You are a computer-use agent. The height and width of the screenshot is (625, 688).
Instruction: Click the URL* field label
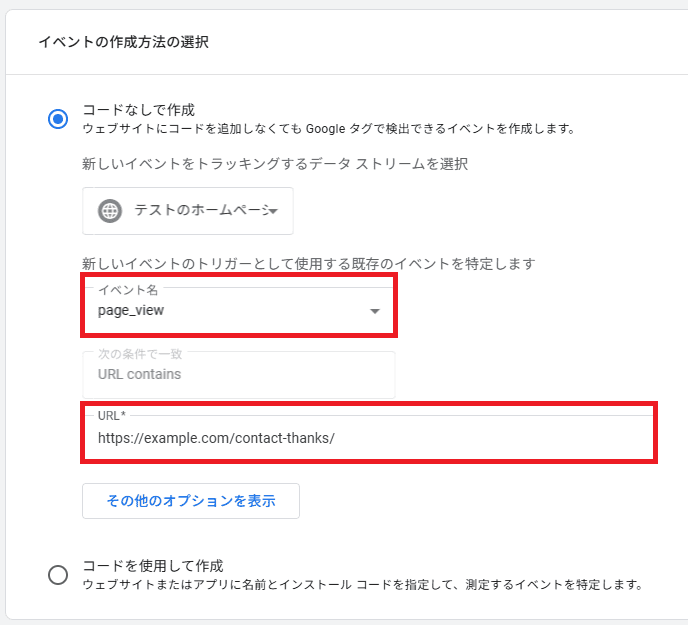[112, 414]
